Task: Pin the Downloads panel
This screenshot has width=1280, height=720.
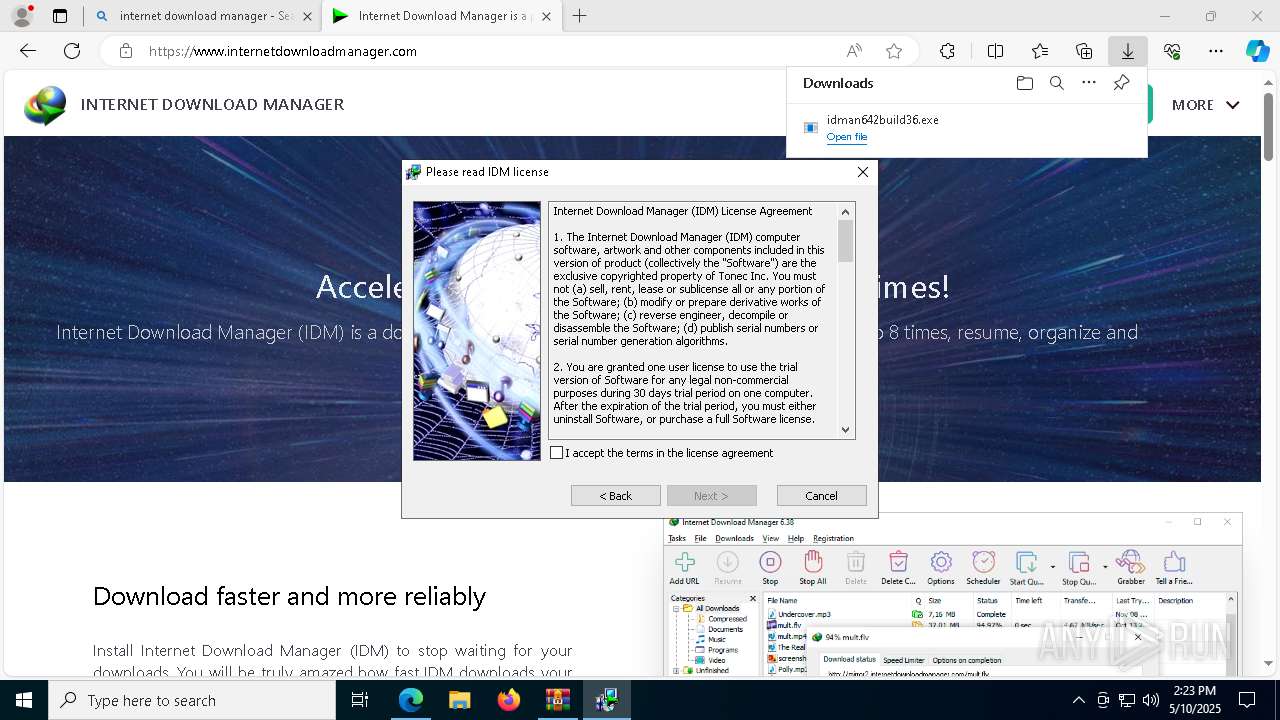Action: point(1121,83)
